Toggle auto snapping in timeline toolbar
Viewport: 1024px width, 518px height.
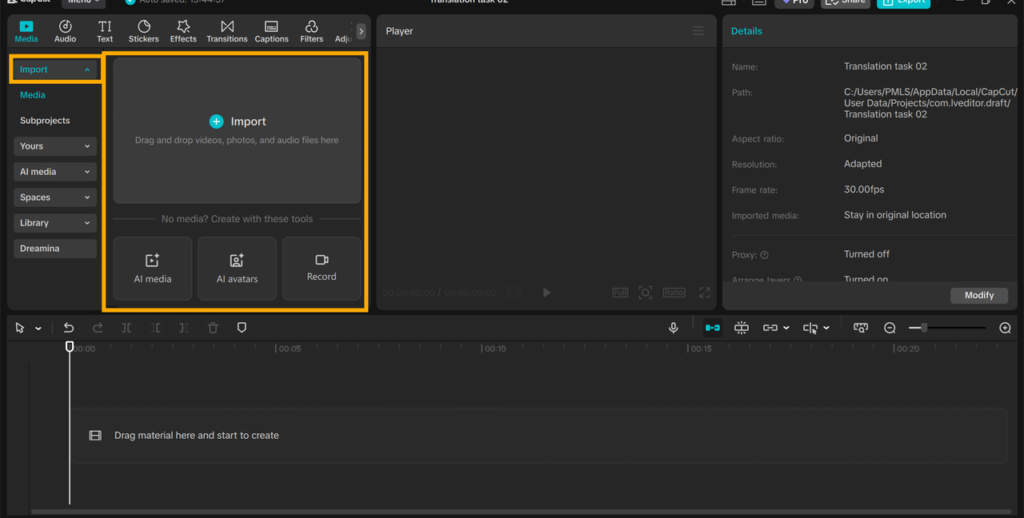coord(741,328)
